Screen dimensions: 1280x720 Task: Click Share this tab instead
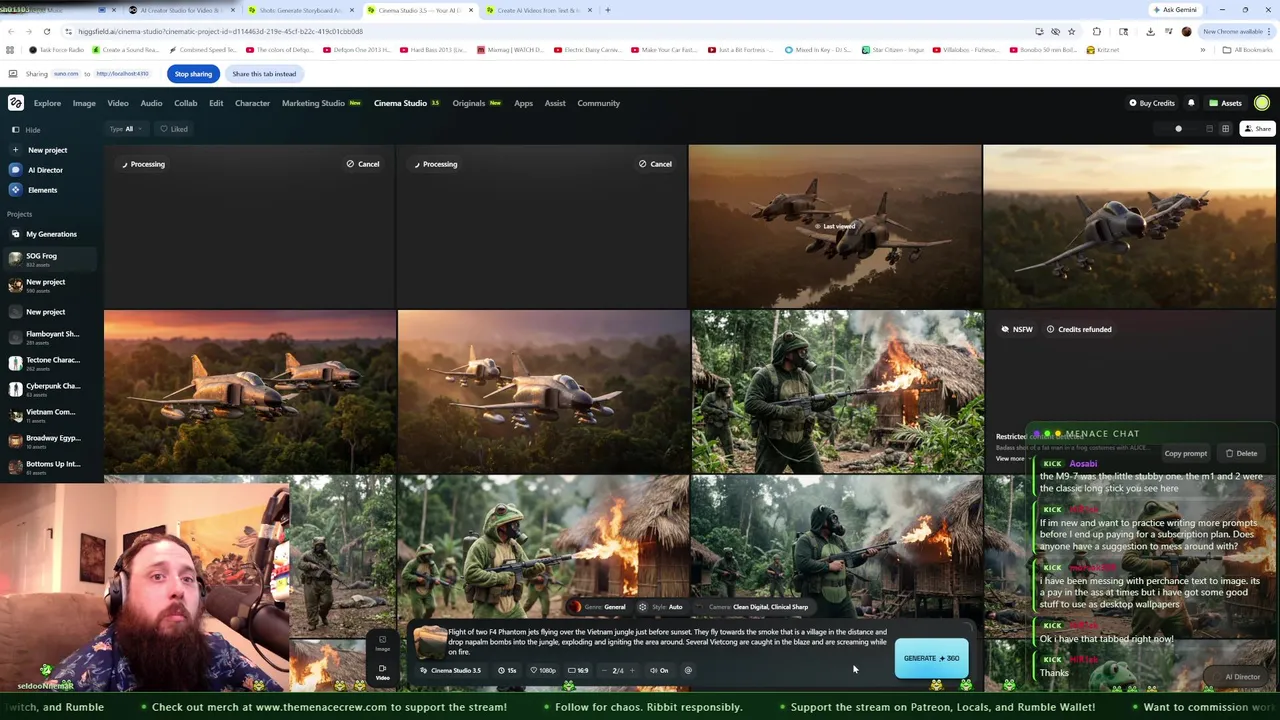[x=264, y=74]
